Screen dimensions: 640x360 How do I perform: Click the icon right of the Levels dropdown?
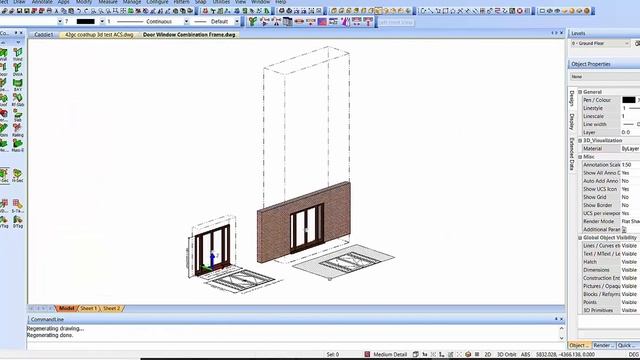[636, 43]
